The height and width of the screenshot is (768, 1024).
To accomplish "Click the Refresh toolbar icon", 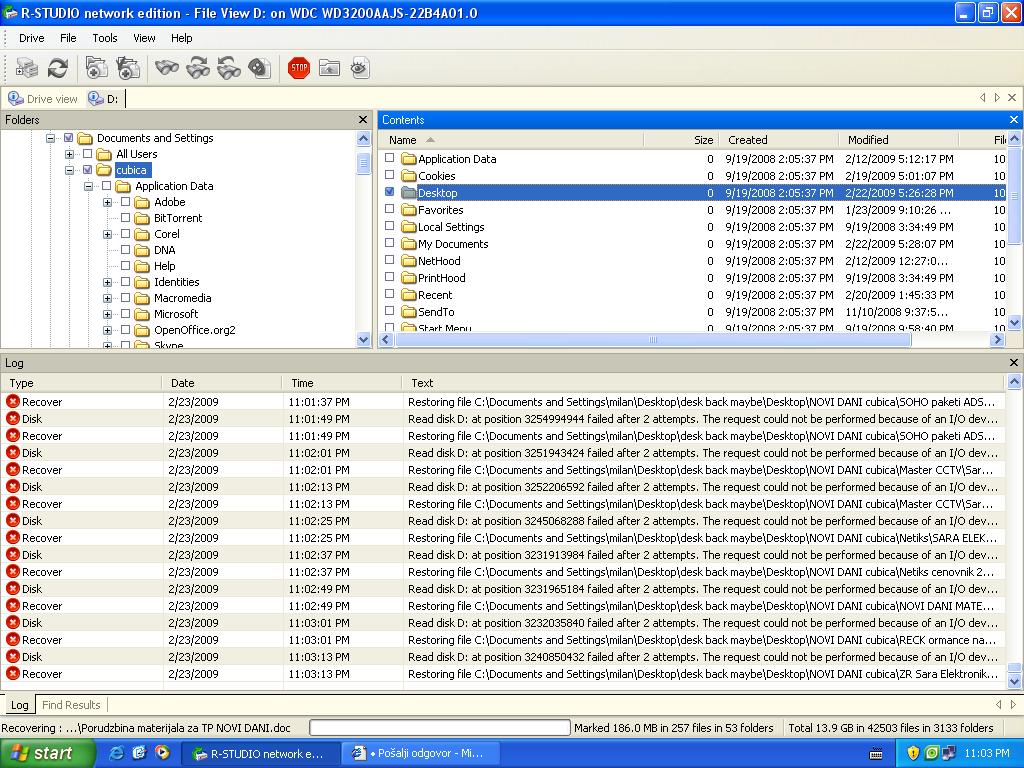I will [58, 68].
